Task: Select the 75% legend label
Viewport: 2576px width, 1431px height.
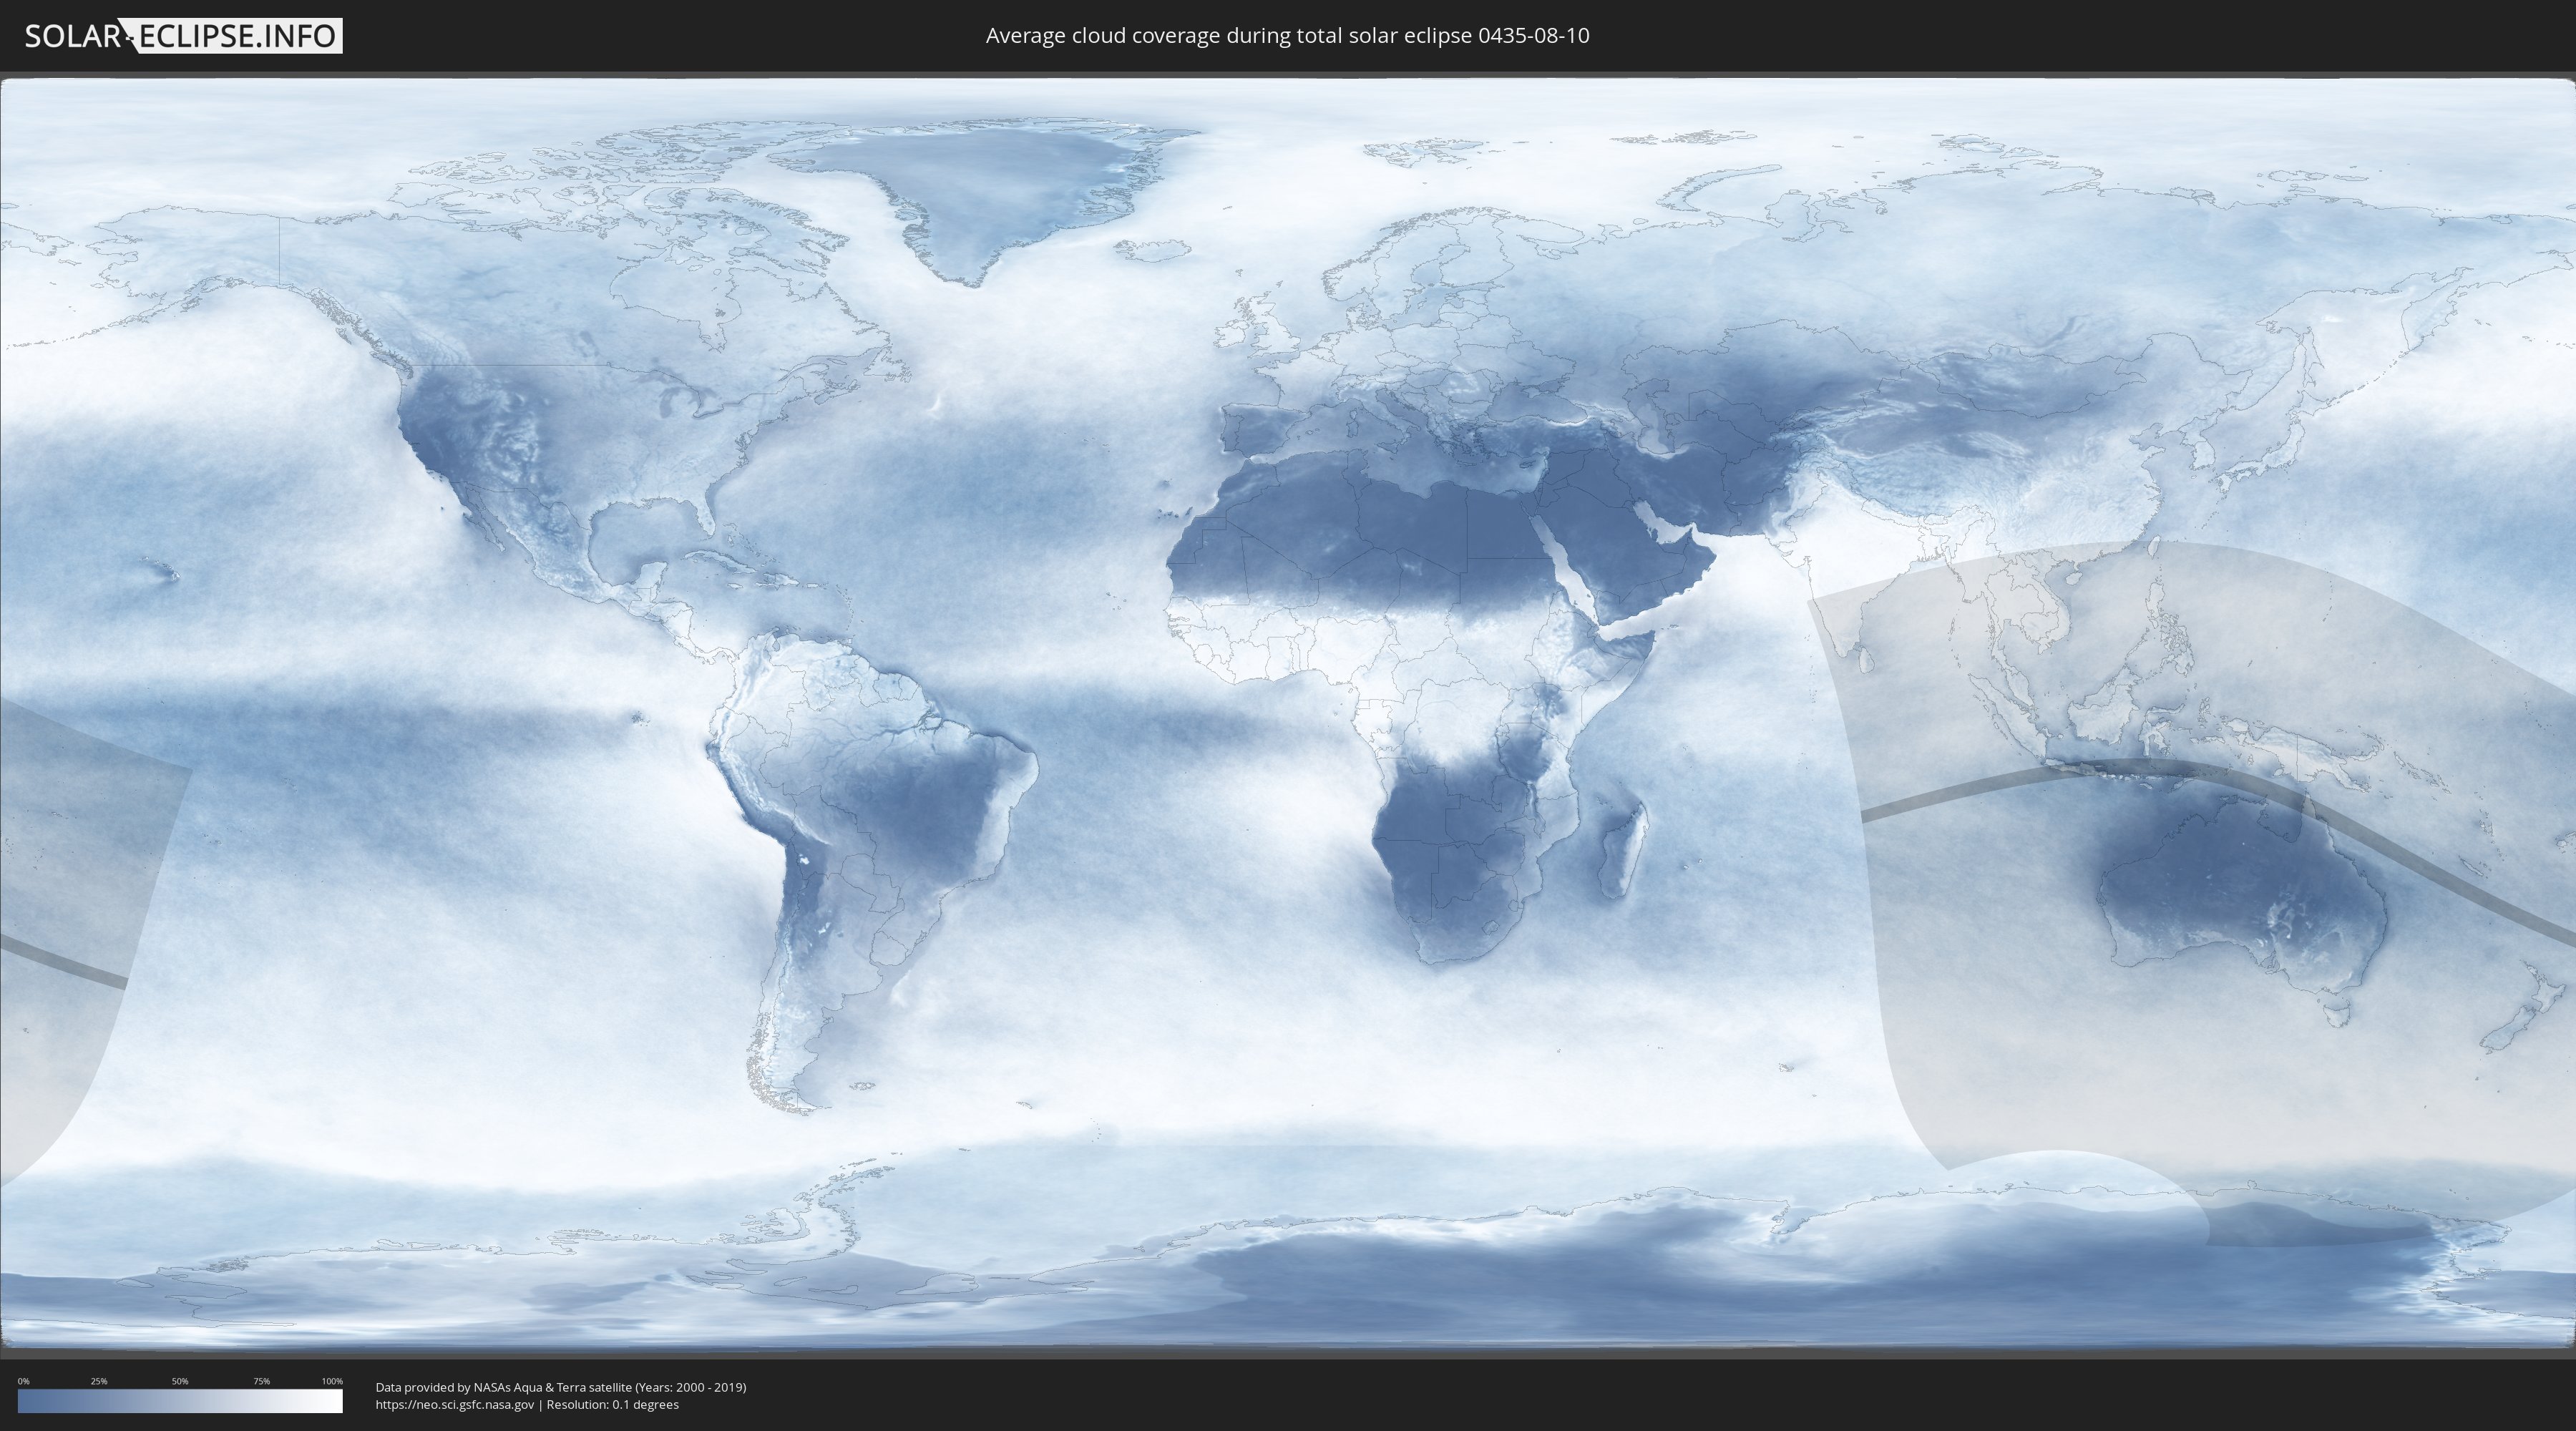Action: (x=261, y=1381)
